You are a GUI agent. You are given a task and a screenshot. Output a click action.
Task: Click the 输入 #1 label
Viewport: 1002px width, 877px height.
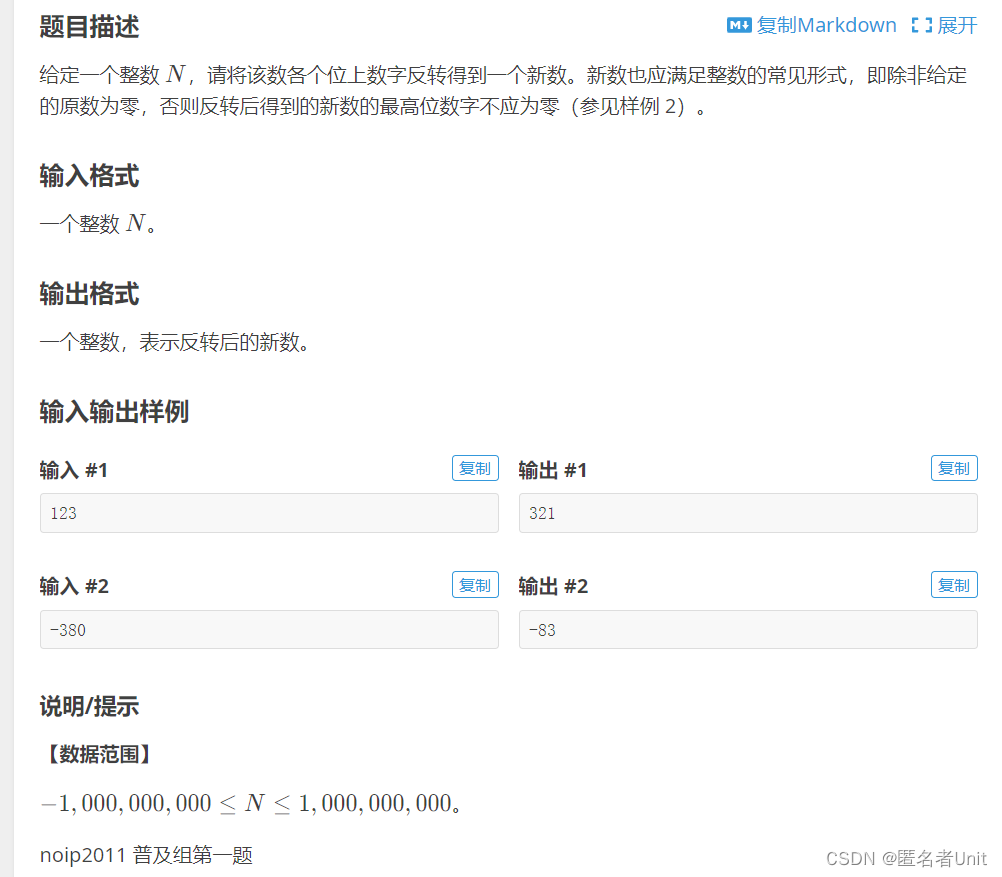(x=74, y=470)
